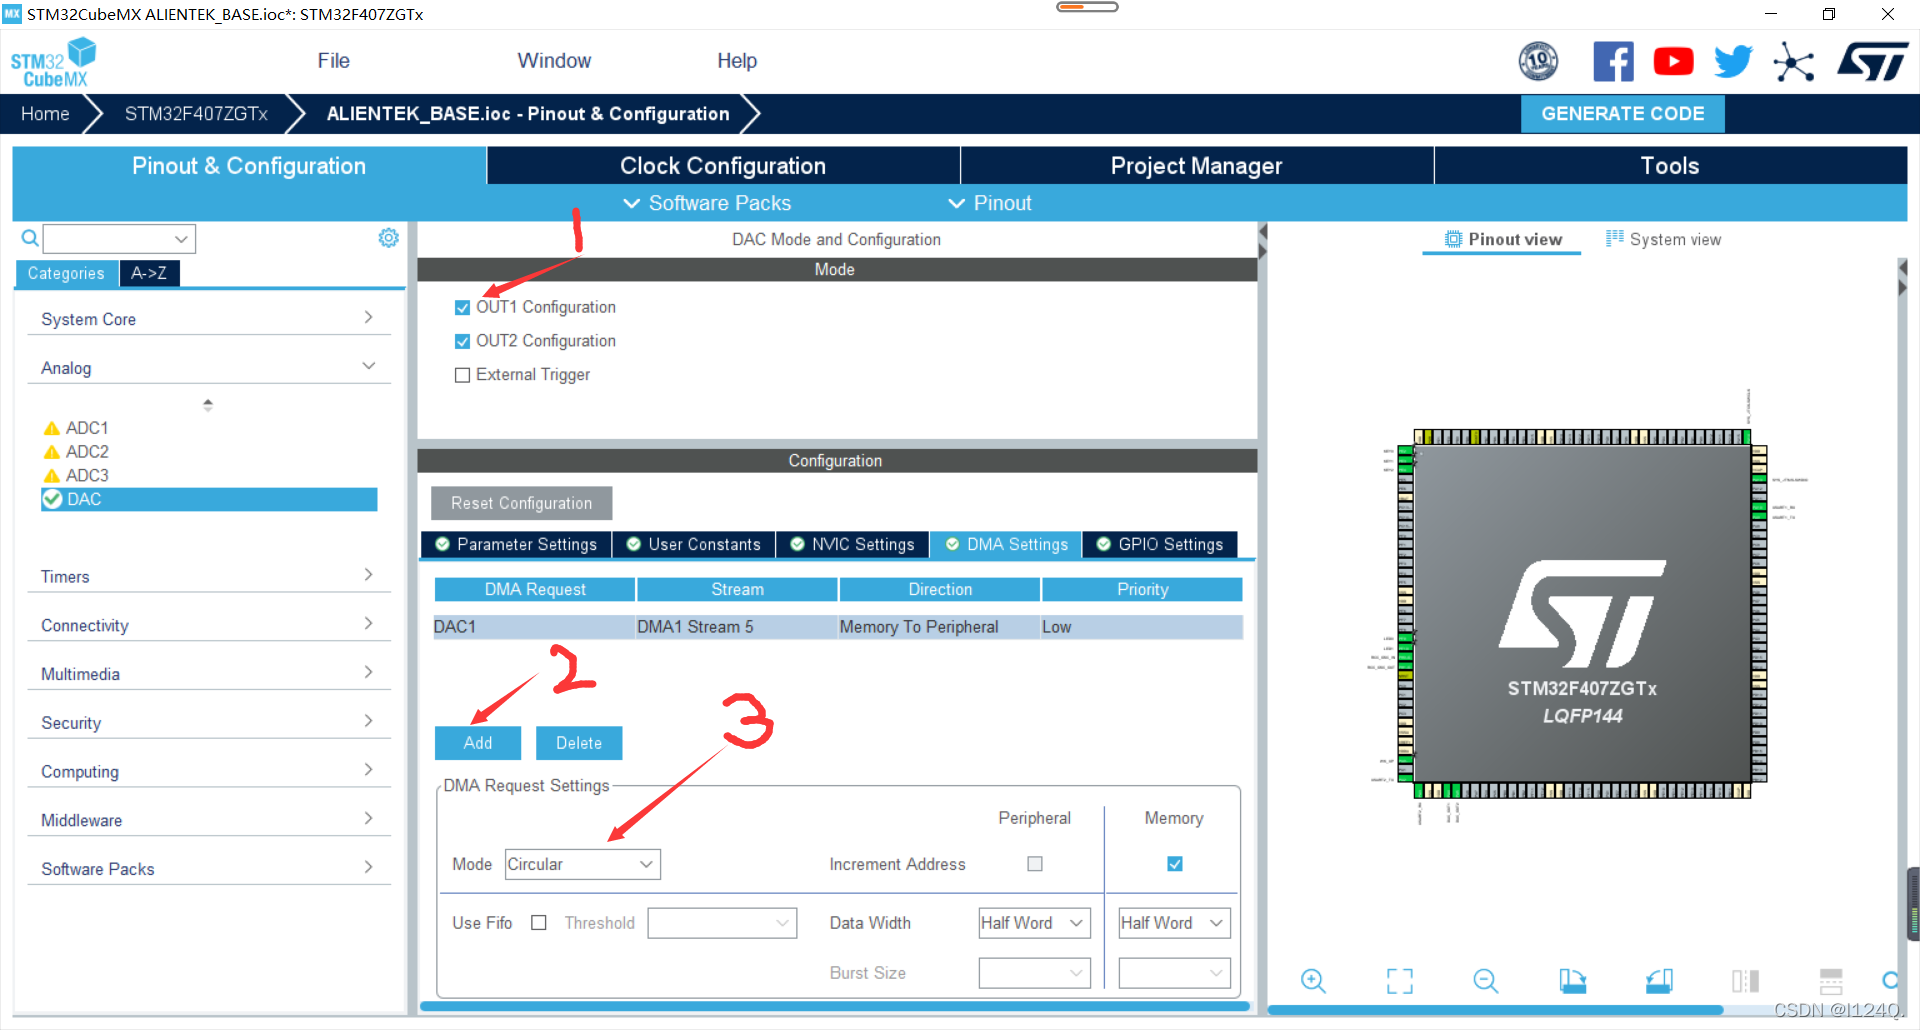This screenshot has width=1920, height=1030.
Task: Rotate the chip clockwise
Action: [x=1573, y=981]
